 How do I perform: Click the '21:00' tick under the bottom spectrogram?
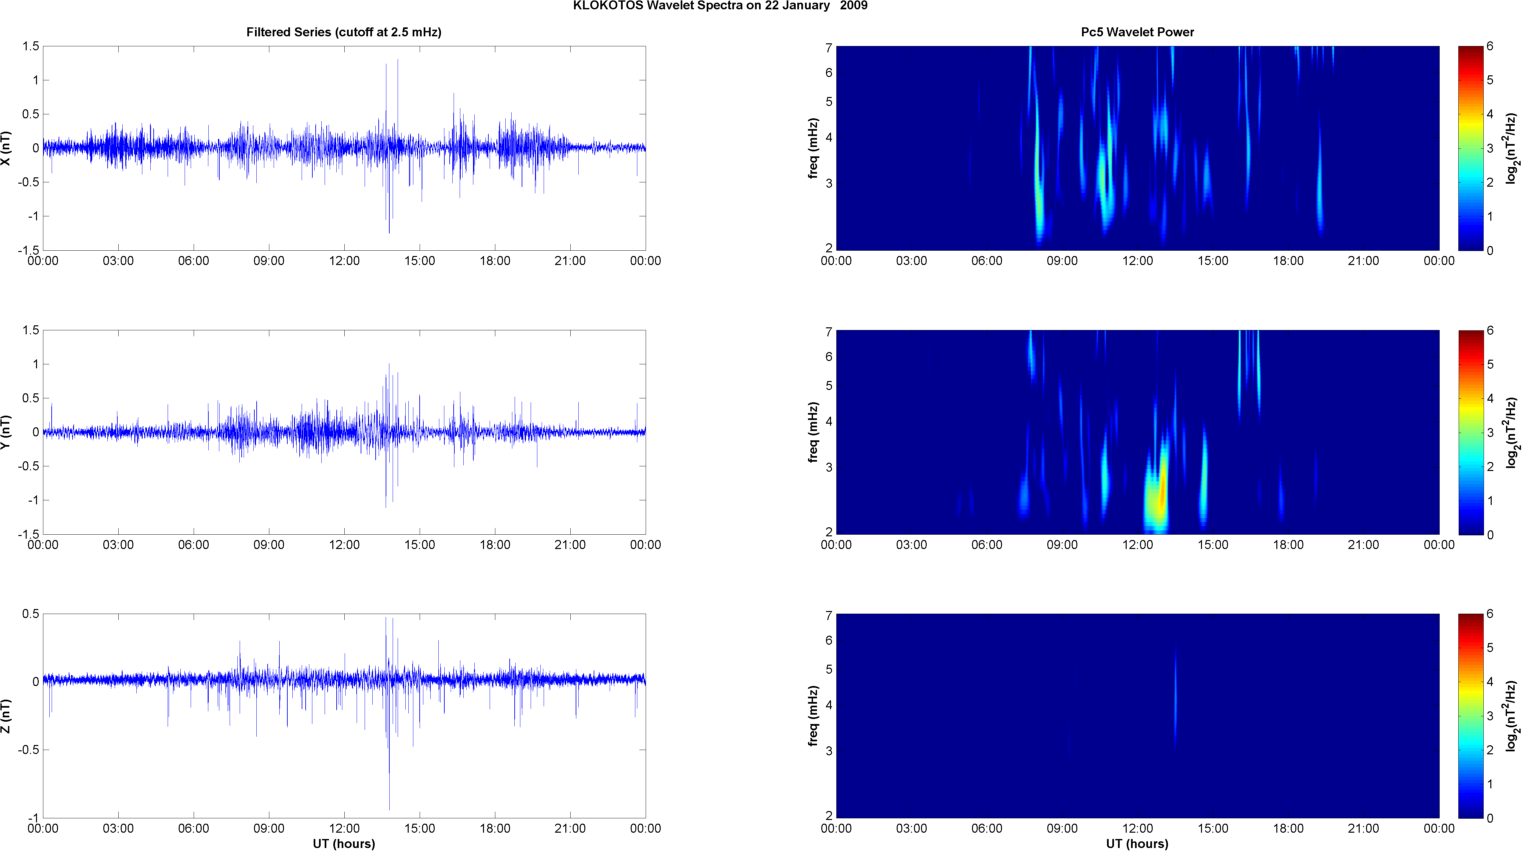pos(1364,828)
